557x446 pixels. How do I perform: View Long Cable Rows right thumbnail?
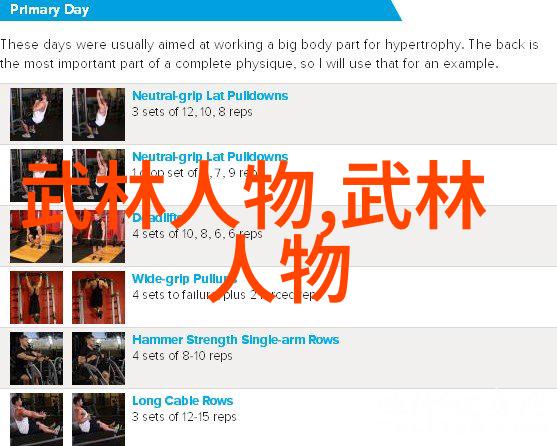pos(98,419)
